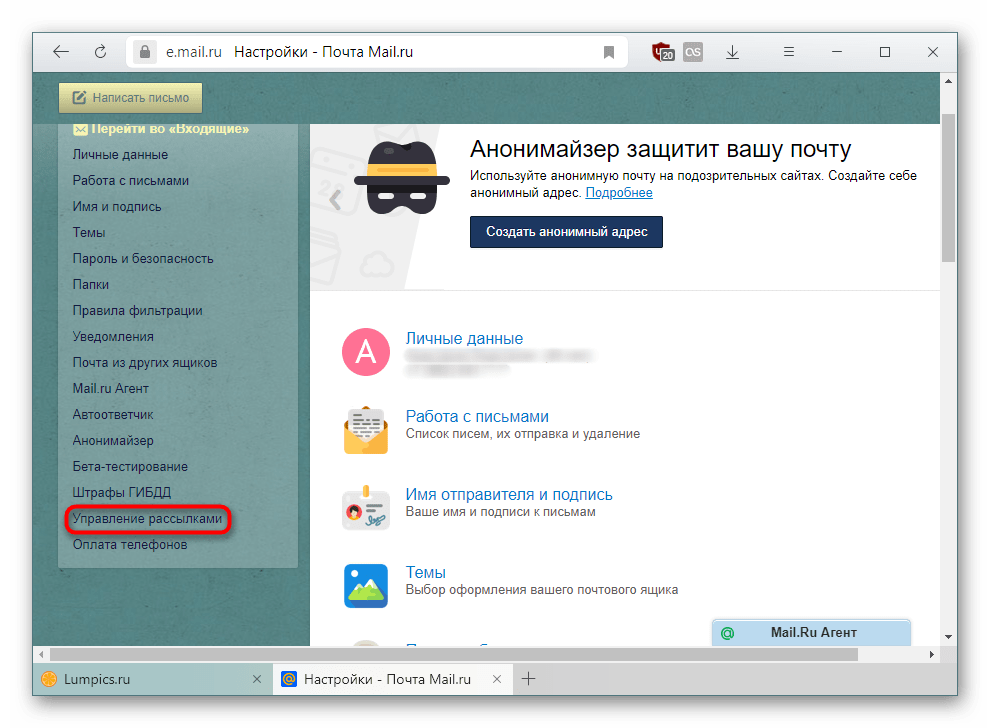Open browser downloads arrow icon
The height and width of the screenshot is (728, 990).
[732, 52]
